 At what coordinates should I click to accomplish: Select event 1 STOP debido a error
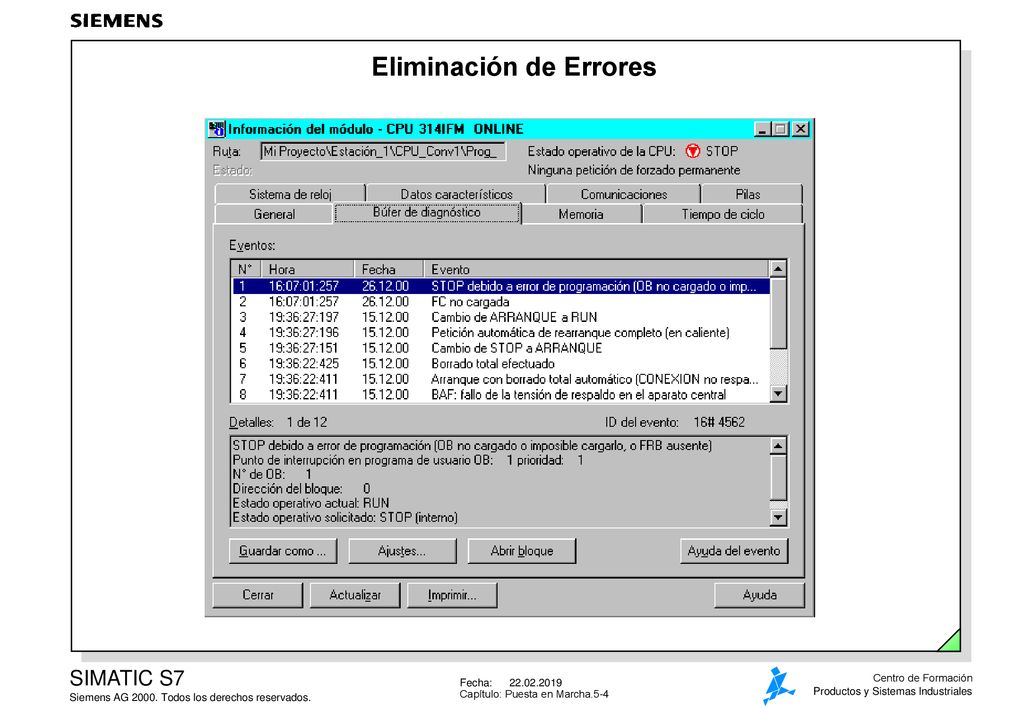tap(501, 286)
